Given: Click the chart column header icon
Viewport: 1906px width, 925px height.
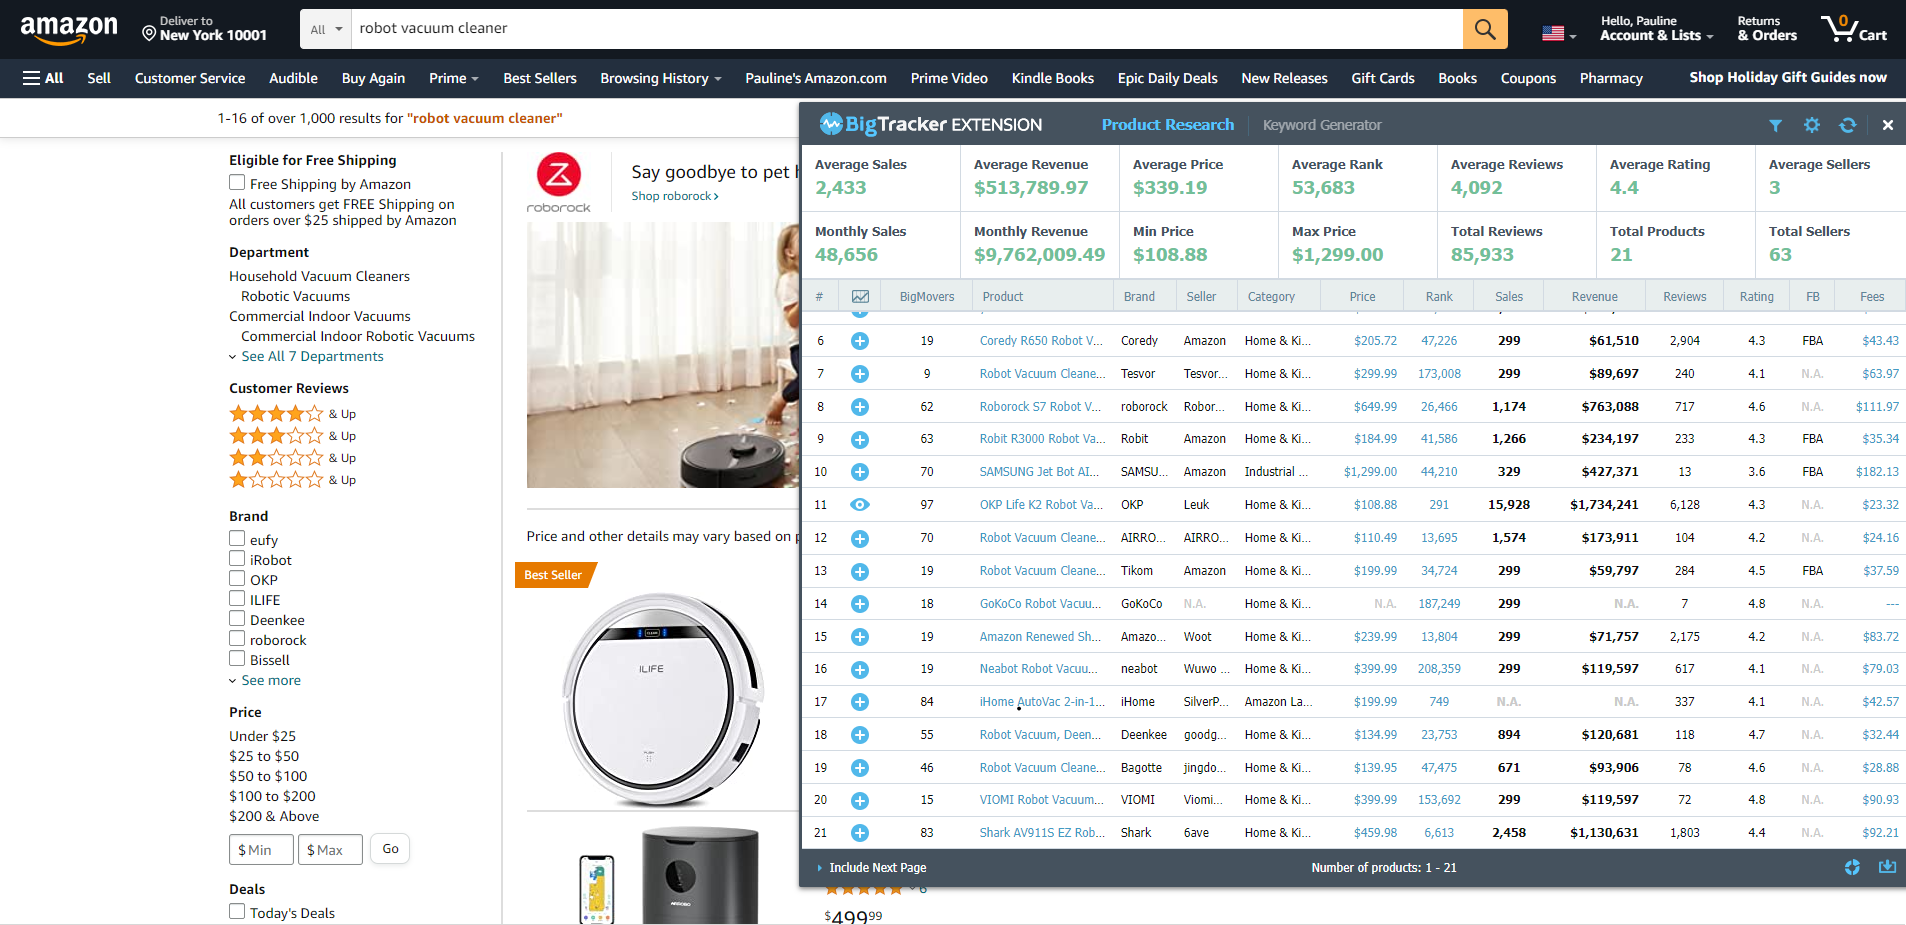Looking at the screenshot, I should point(860,297).
